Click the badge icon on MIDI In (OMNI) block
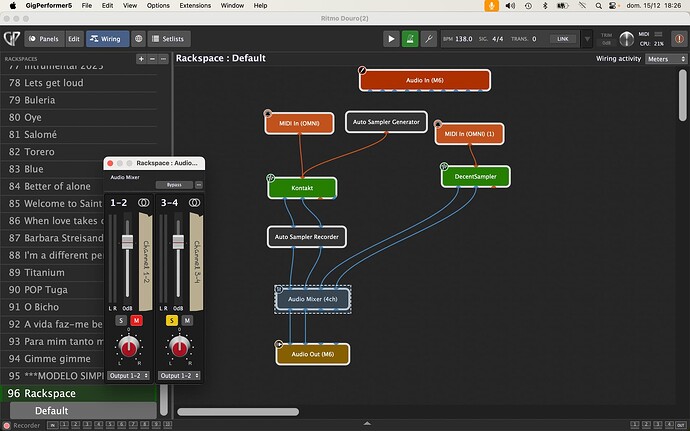This screenshot has width=690, height=431. pyautogui.click(x=268, y=114)
